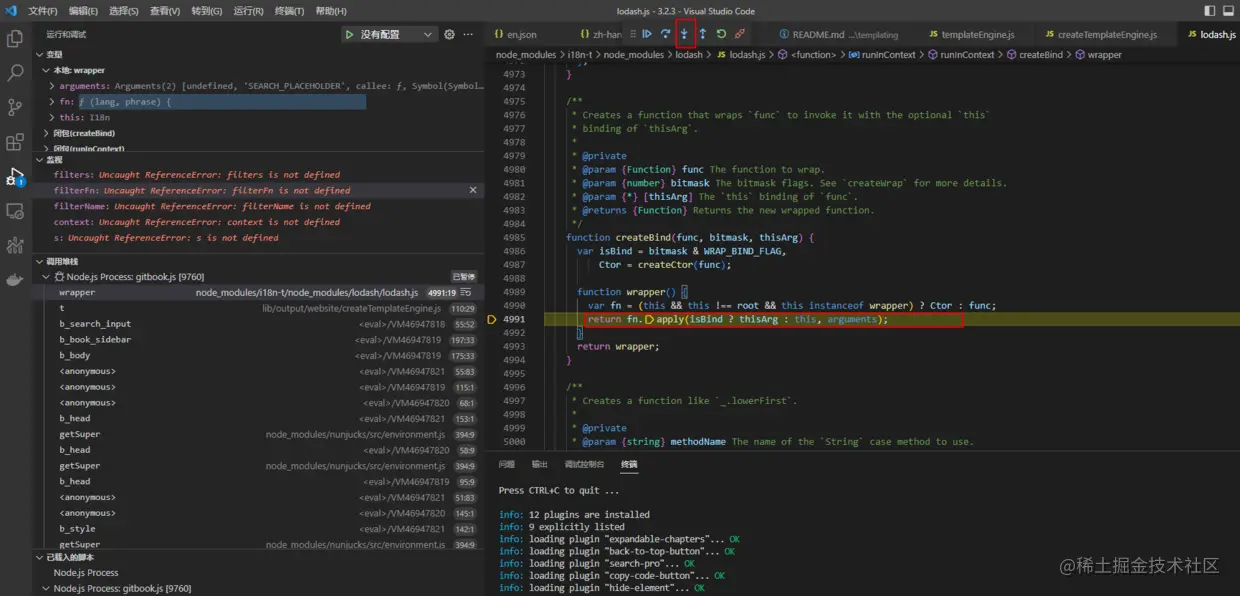The image size is (1240, 596).
Task: Select the b_search_input call stack frame
Action: coord(95,324)
